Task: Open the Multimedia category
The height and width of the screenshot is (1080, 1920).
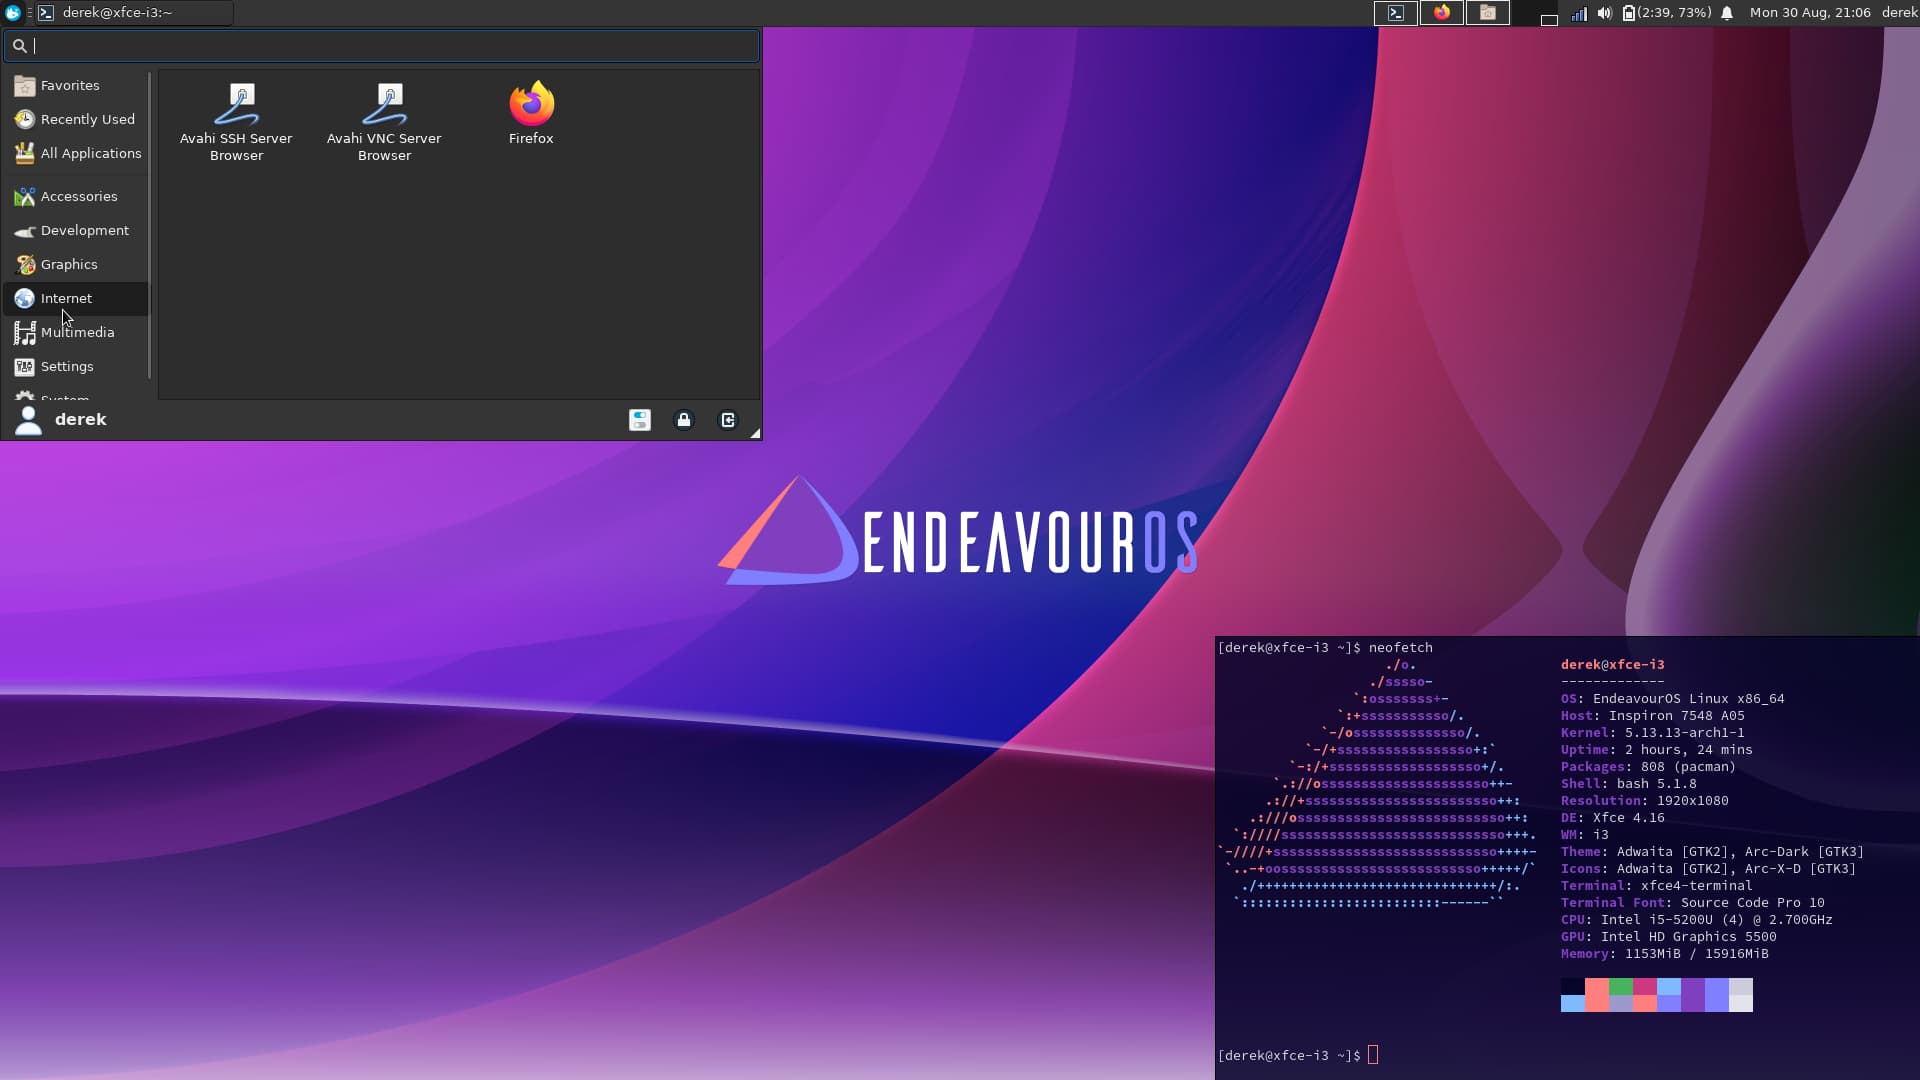Action: tap(76, 332)
